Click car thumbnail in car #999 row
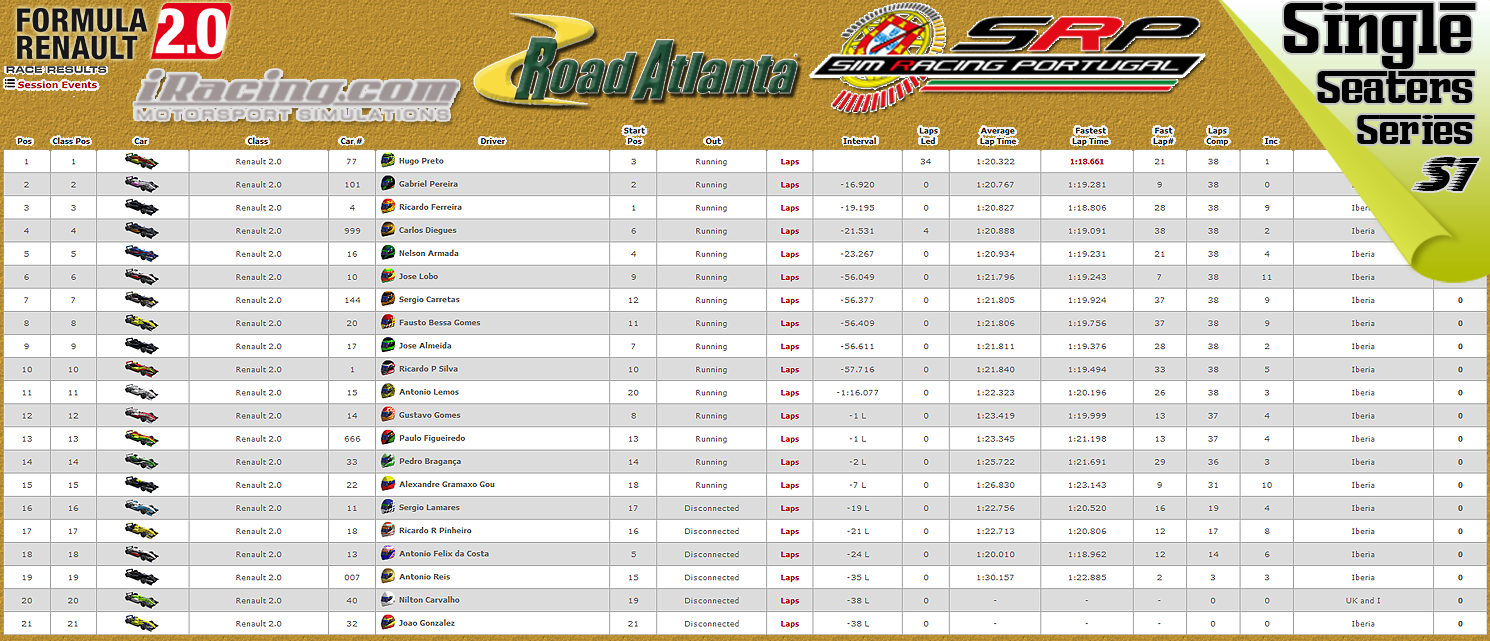Image resolution: width=1490 pixels, height=641 pixels. click(x=142, y=230)
